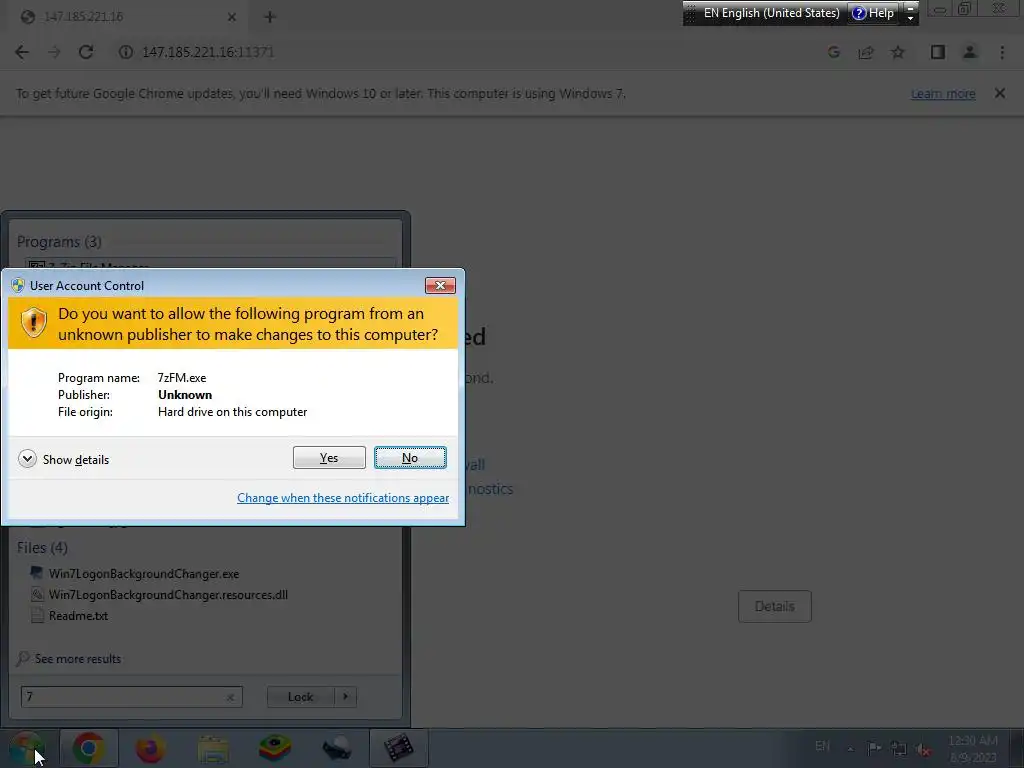Click the taskbar clock and date
Screen dimensions: 1024x768
coord(973,749)
